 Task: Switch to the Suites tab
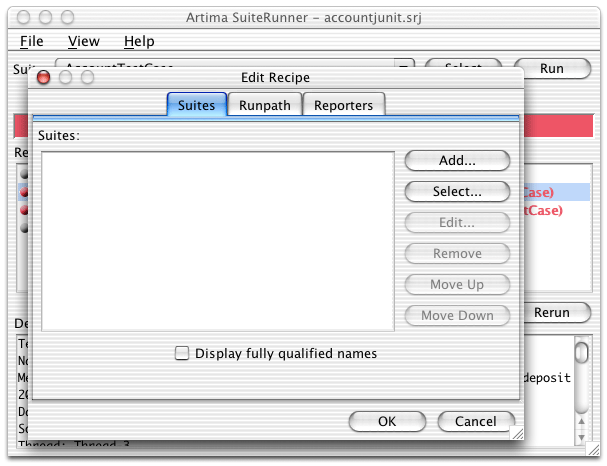pyautogui.click(x=197, y=105)
